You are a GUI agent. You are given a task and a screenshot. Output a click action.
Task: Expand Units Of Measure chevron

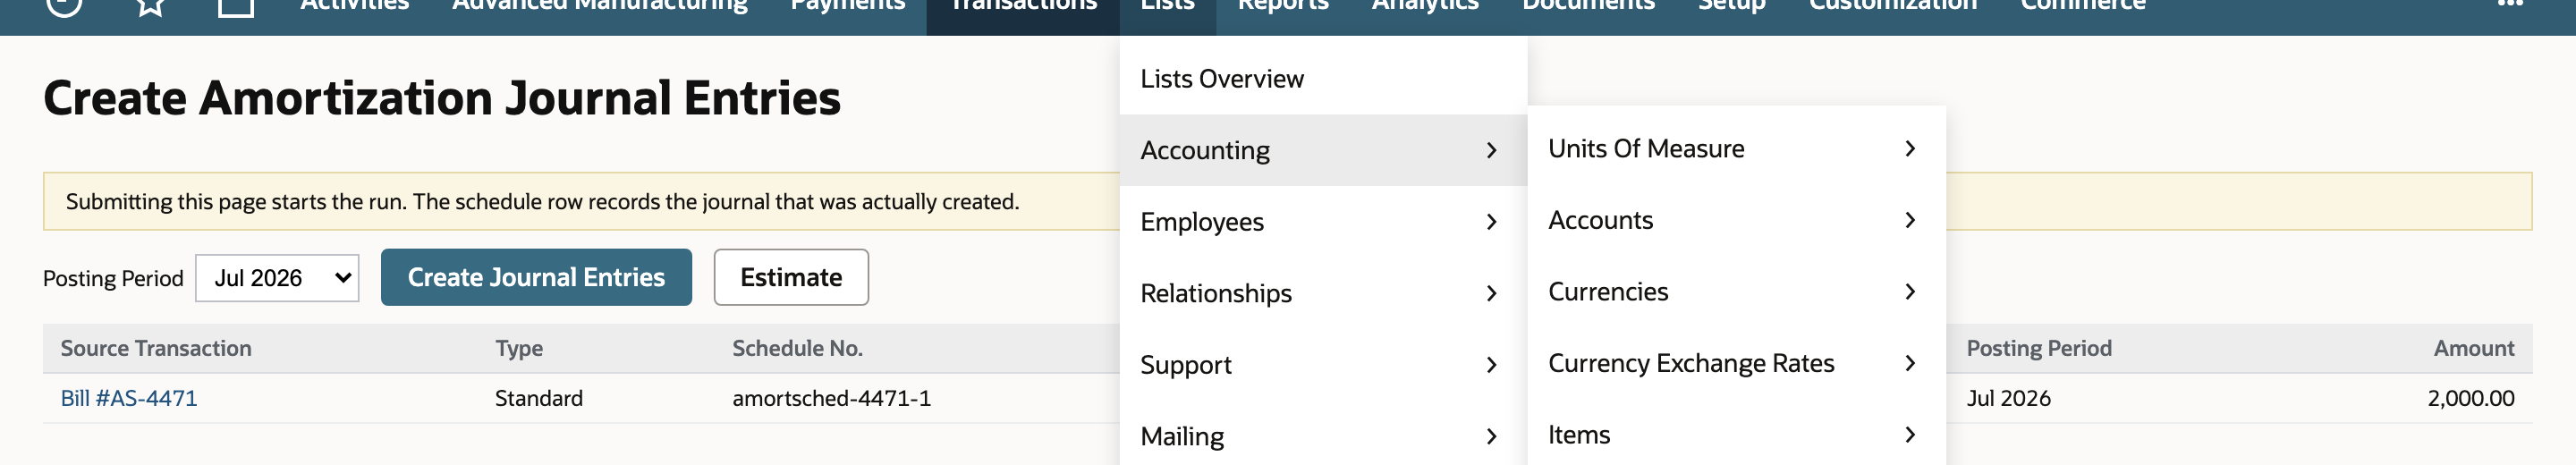click(x=1910, y=148)
